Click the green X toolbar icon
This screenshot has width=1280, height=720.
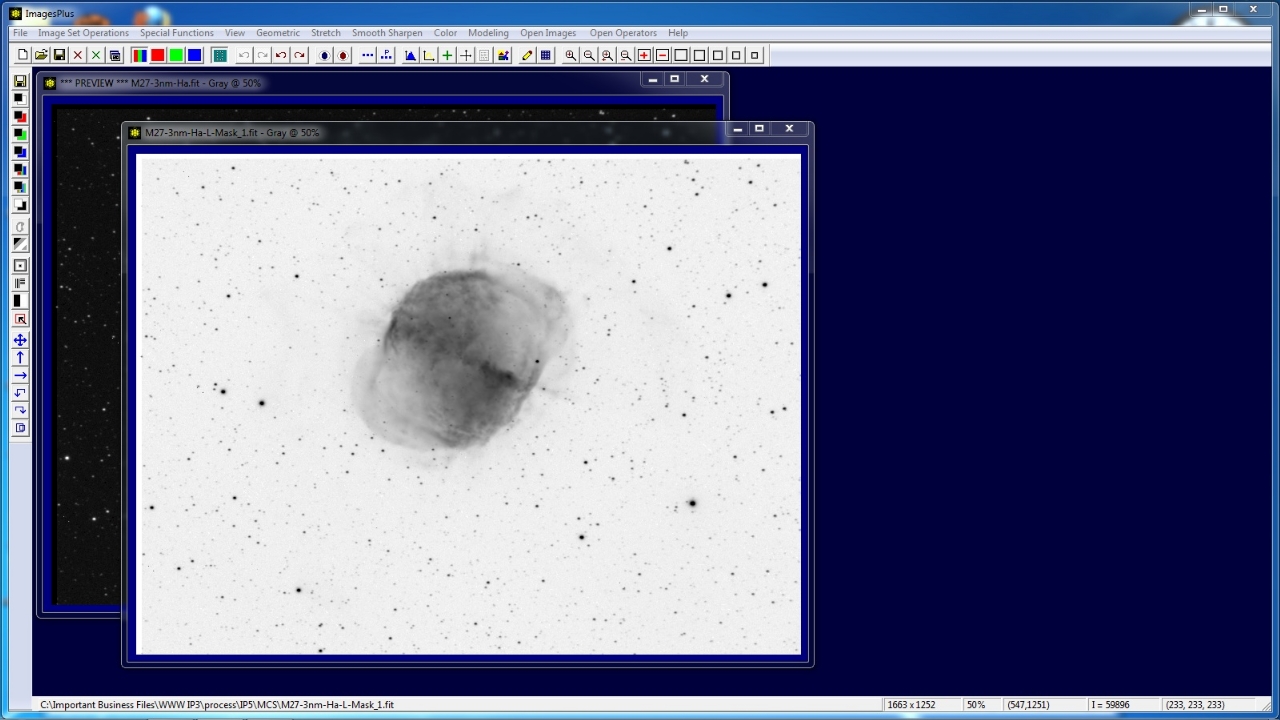click(96, 55)
